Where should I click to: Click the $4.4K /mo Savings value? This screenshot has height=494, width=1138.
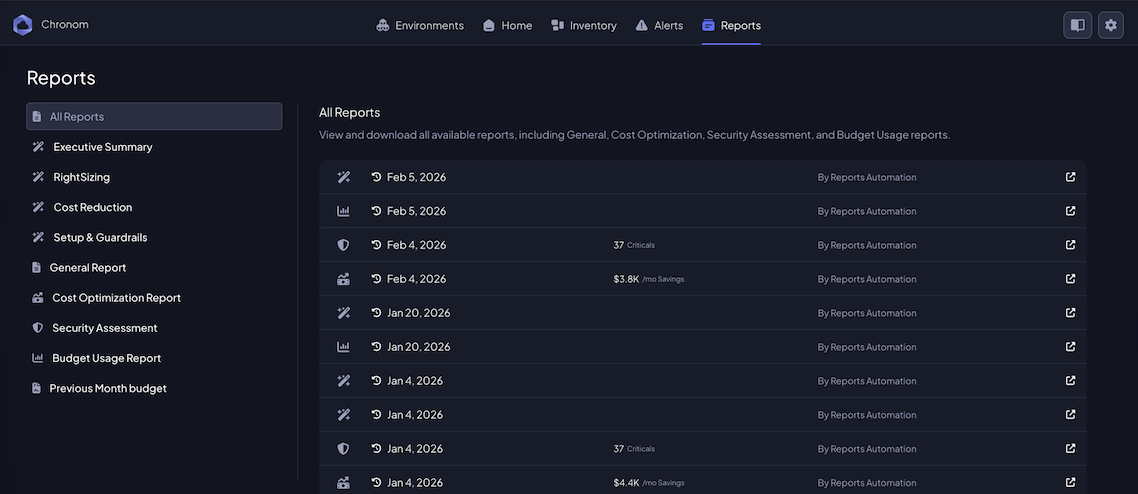pyautogui.click(x=648, y=482)
